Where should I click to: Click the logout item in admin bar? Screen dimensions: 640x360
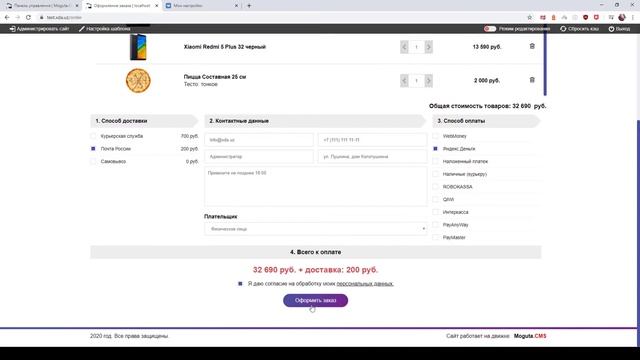[619, 29]
